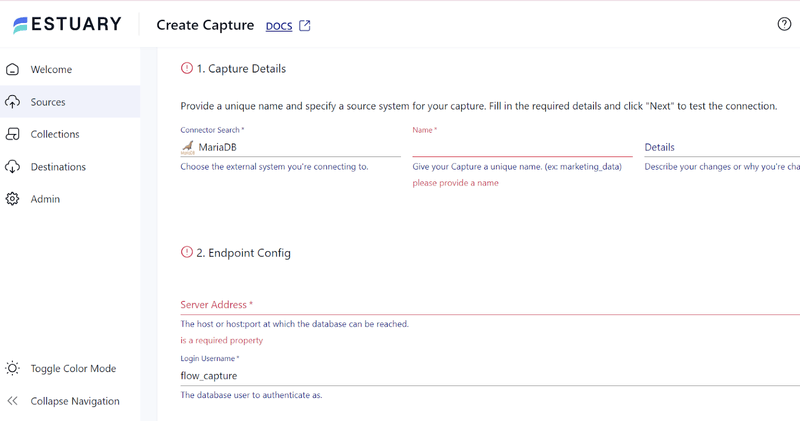This screenshot has height=421, width=800.
Task: Toggle Color Mode sun icon
Action: click(13, 368)
